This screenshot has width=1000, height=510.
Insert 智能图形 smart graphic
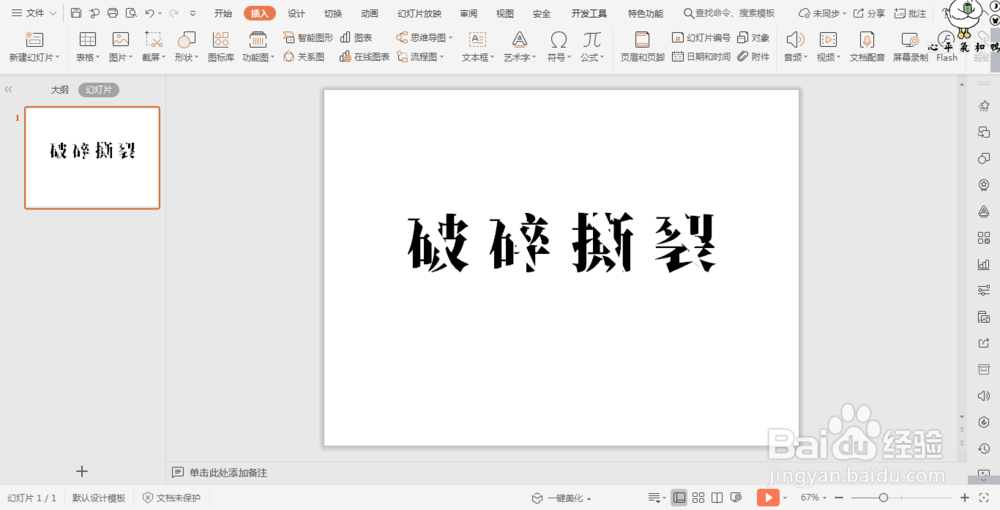[x=308, y=38]
